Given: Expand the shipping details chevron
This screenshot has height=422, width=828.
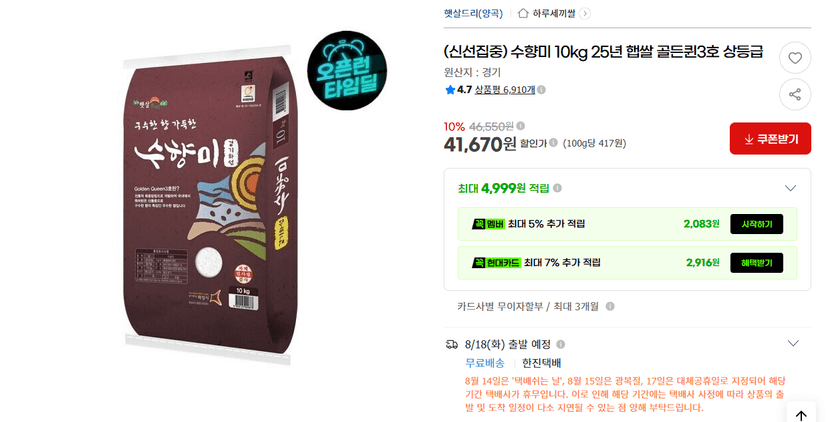Looking at the screenshot, I should pos(793,343).
